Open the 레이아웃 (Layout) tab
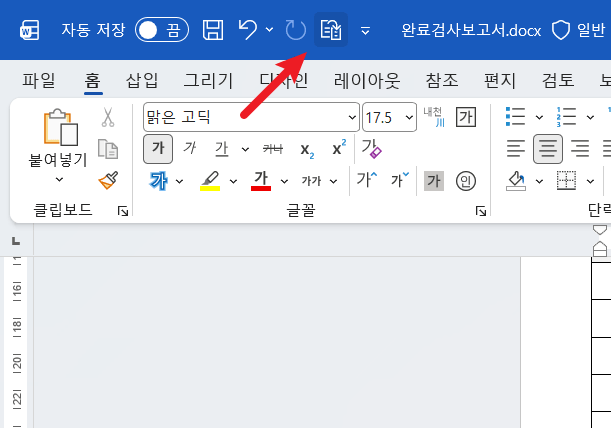Screen dimensions: 611x428 click(367, 80)
